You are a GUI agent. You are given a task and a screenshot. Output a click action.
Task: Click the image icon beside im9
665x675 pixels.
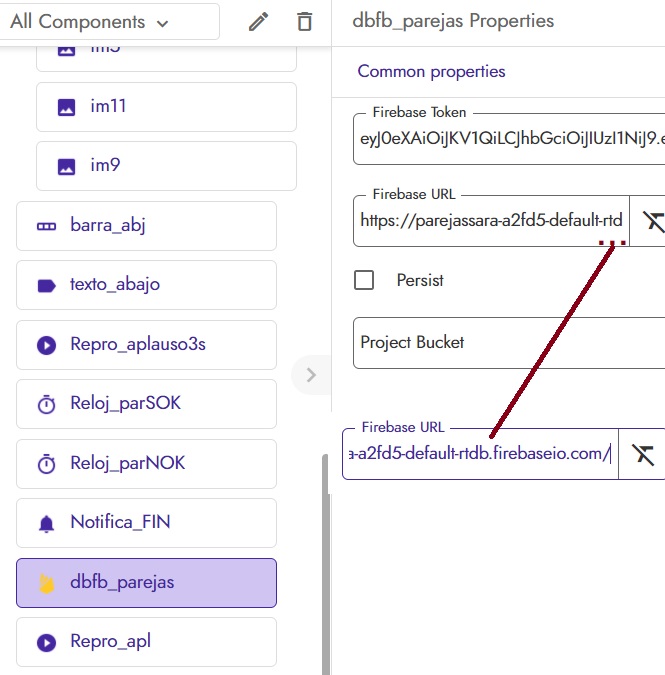click(67, 166)
